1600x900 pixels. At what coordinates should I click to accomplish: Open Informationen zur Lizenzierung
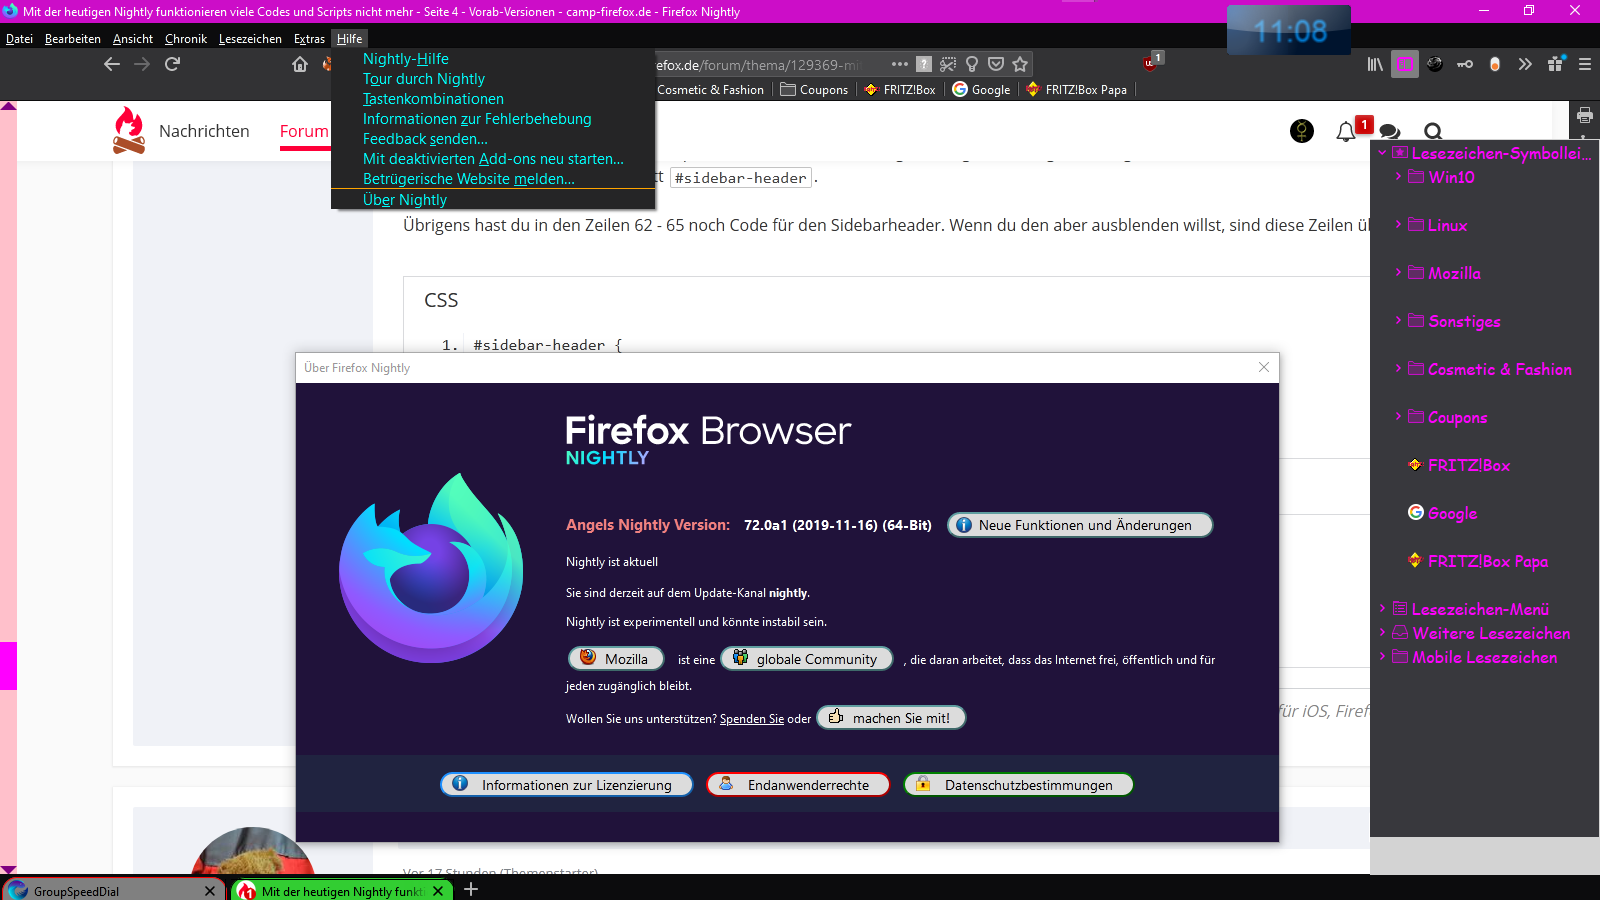567,785
